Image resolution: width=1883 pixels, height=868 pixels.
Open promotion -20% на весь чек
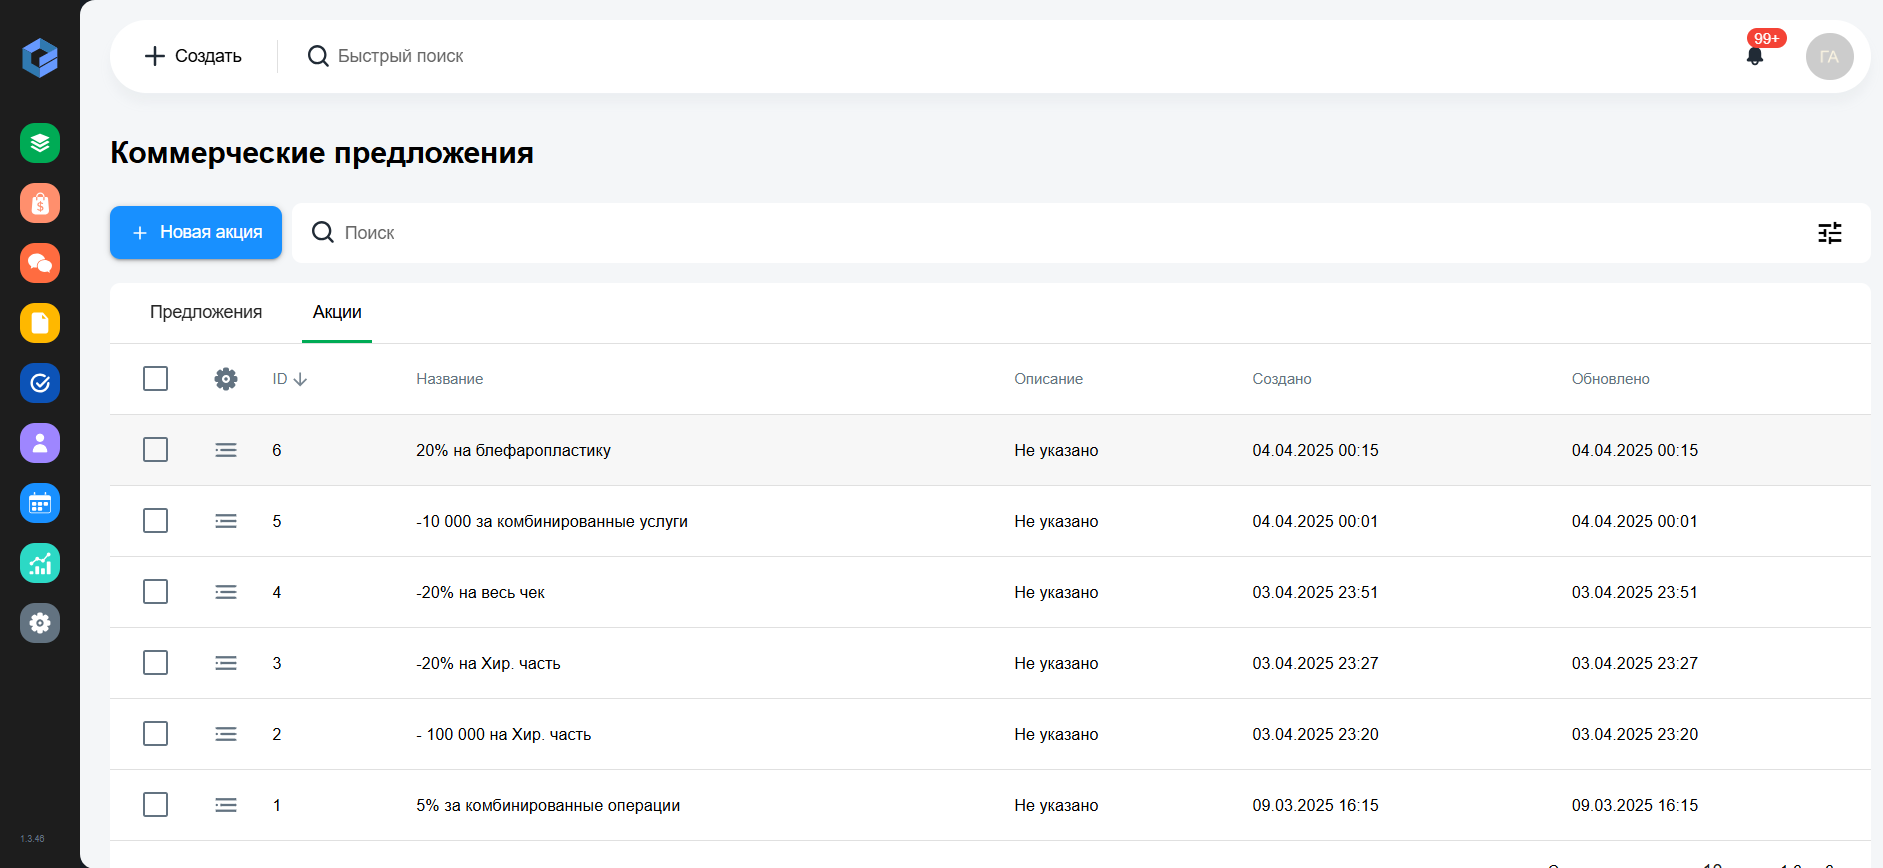click(480, 592)
